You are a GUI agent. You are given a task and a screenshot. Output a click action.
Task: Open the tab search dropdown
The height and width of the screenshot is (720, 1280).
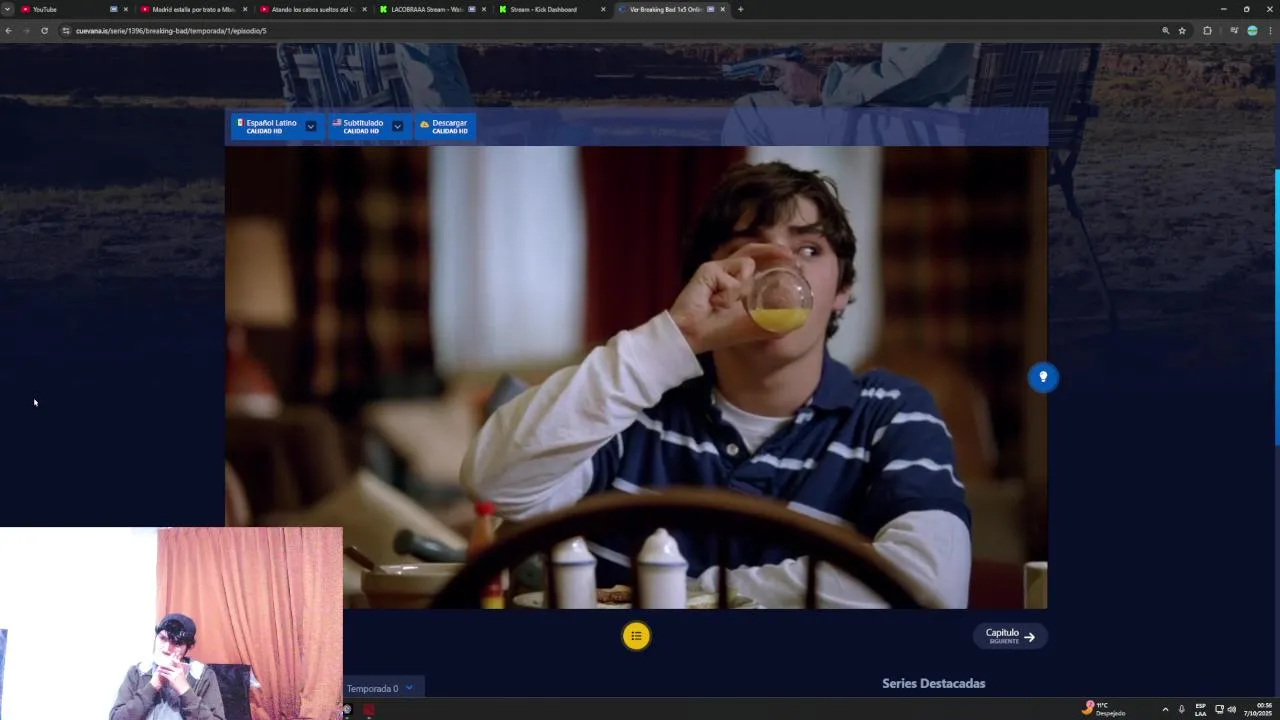(x=8, y=9)
